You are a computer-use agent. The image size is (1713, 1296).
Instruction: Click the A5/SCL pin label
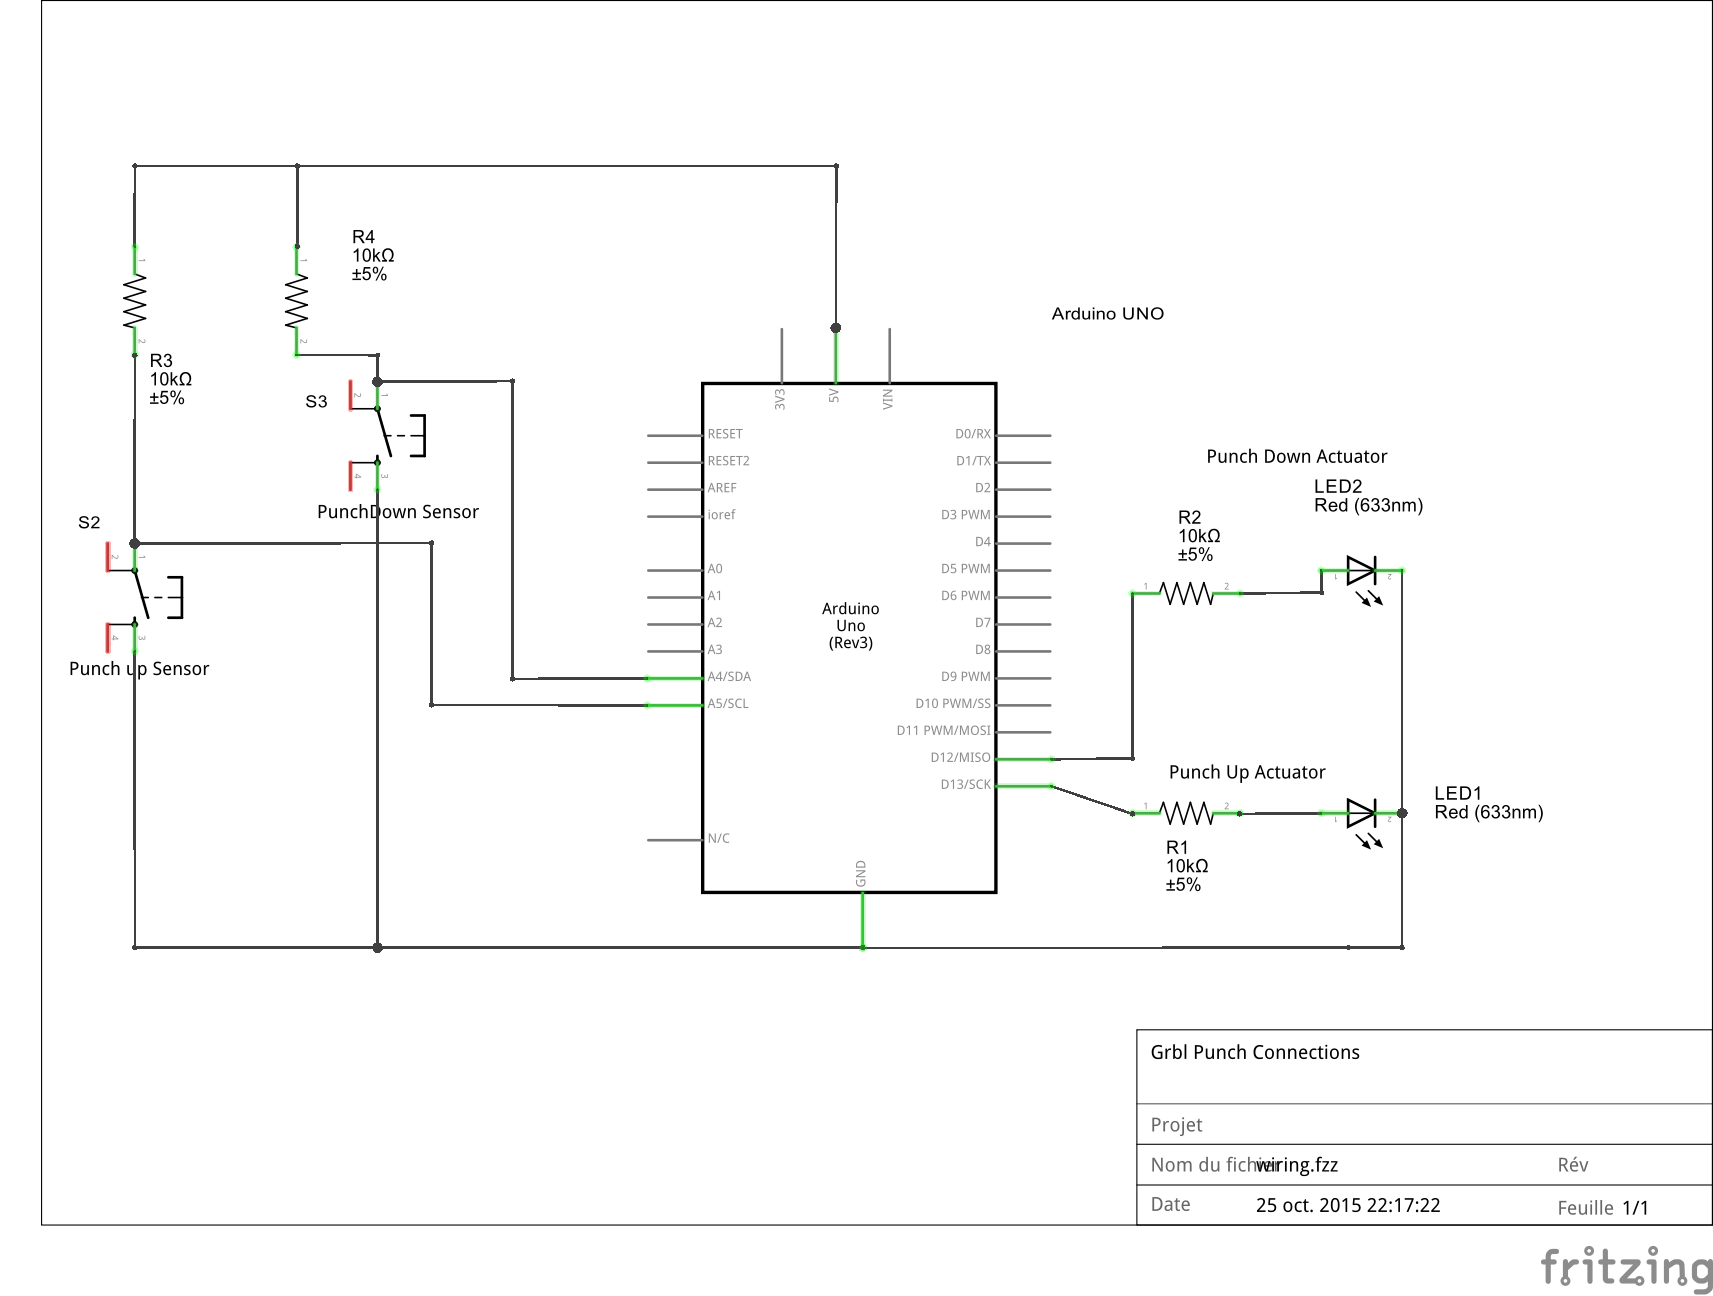pos(728,704)
